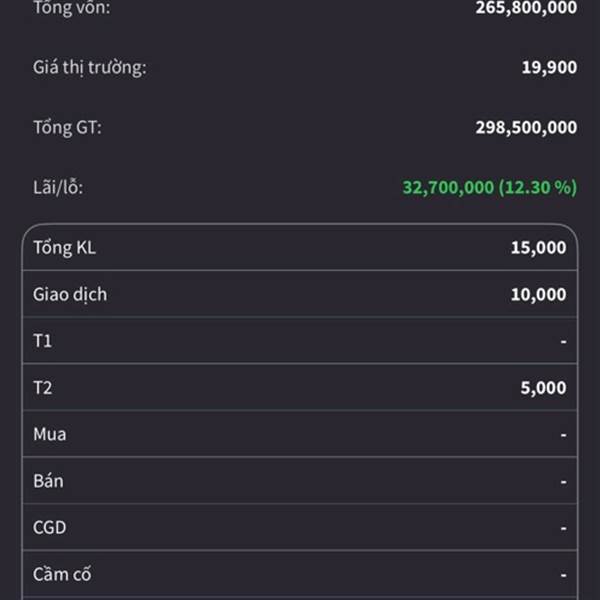
Task: Tap the Lãi/lỗ label
Action: coord(58,188)
